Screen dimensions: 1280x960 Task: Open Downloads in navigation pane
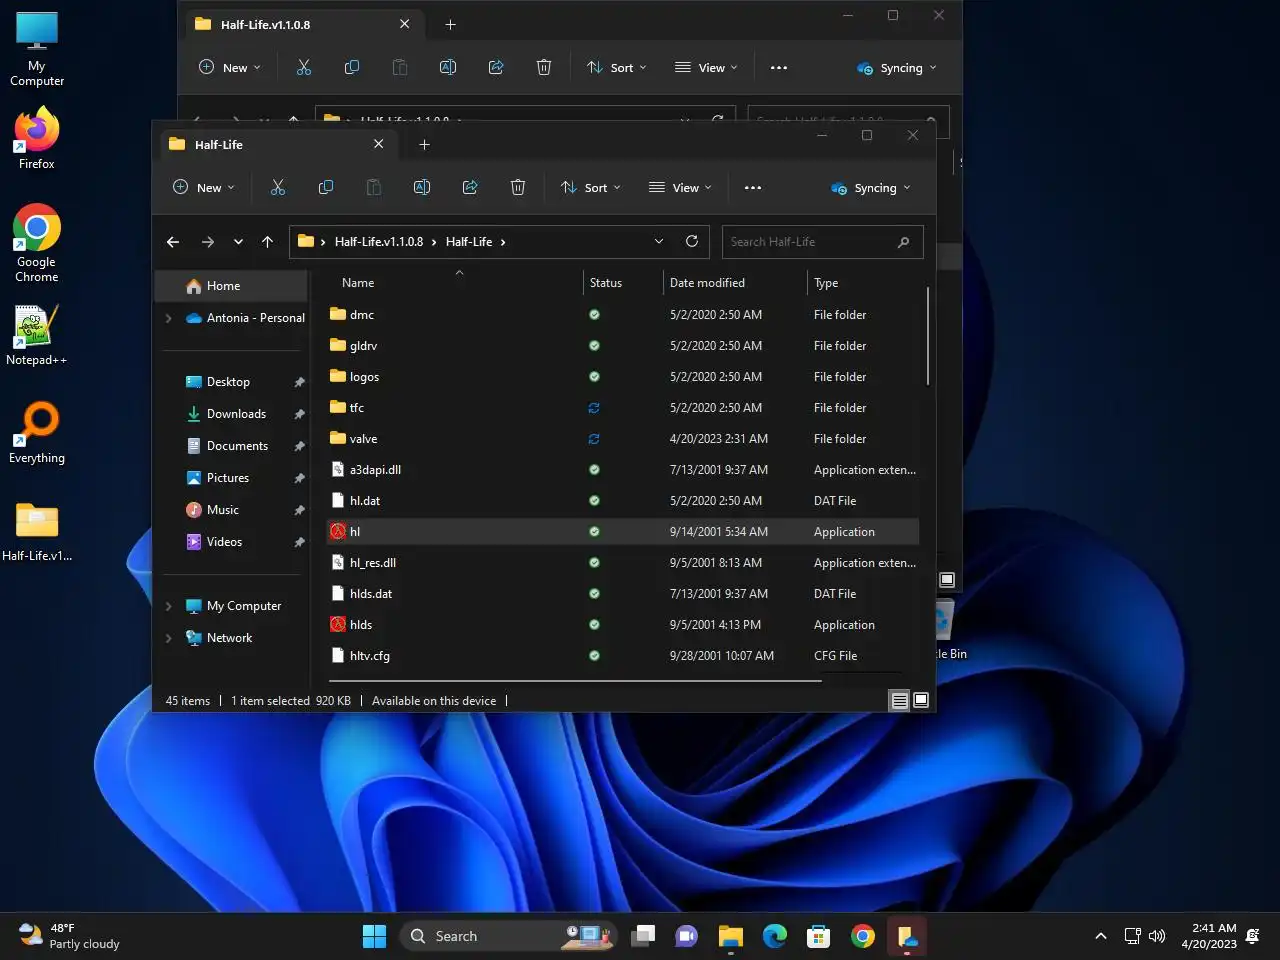pyautogui.click(x=236, y=414)
